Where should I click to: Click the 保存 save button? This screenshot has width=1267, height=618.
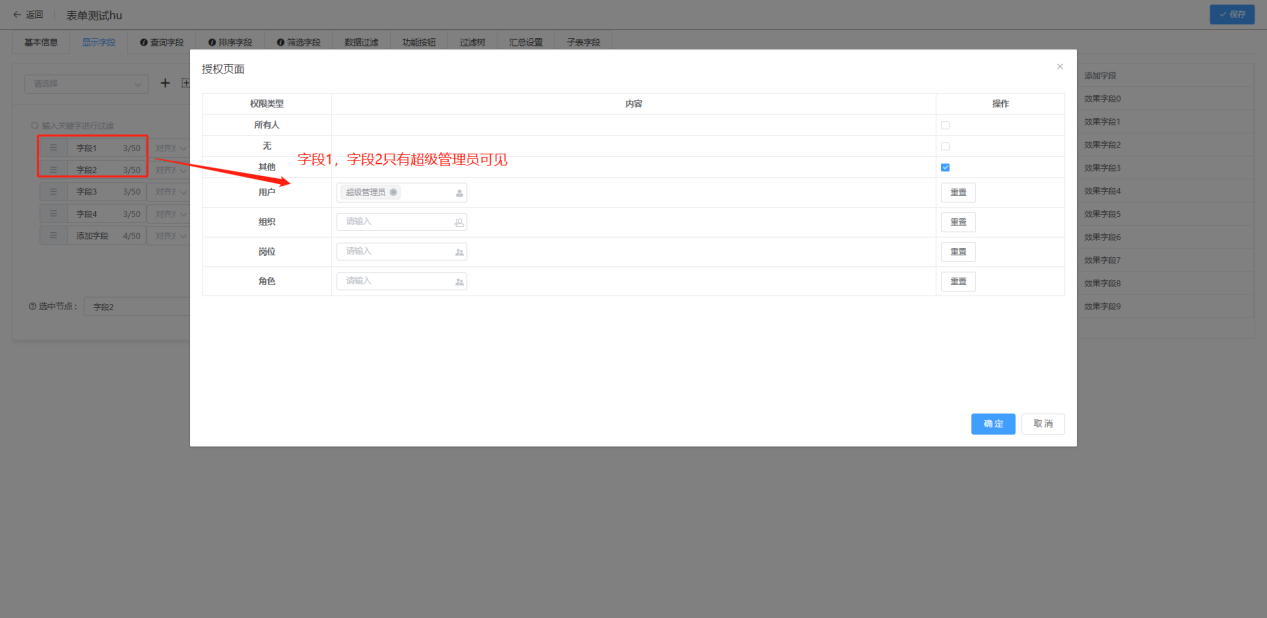[1232, 14]
